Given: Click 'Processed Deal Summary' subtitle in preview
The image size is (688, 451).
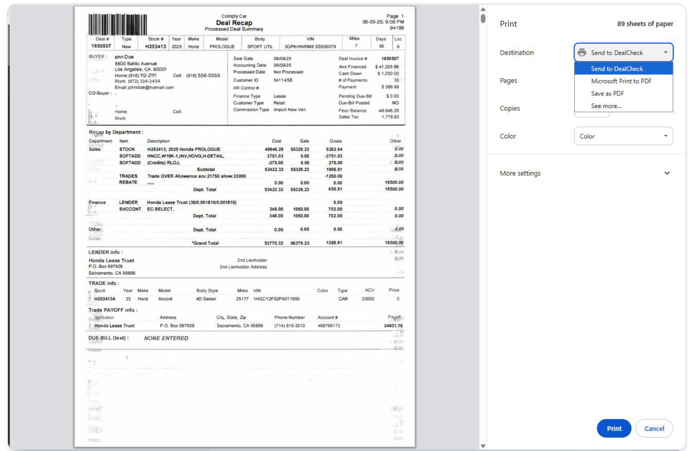Looking at the screenshot, I should (234, 29).
